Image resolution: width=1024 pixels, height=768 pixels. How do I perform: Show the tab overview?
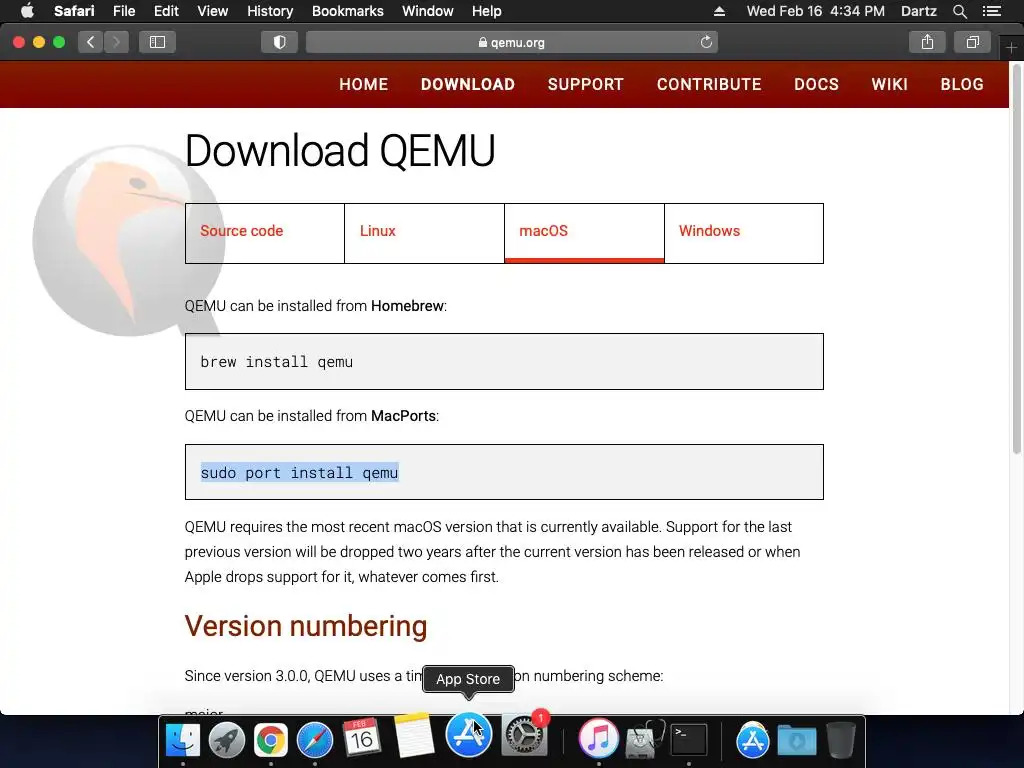click(x=972, y=42)
